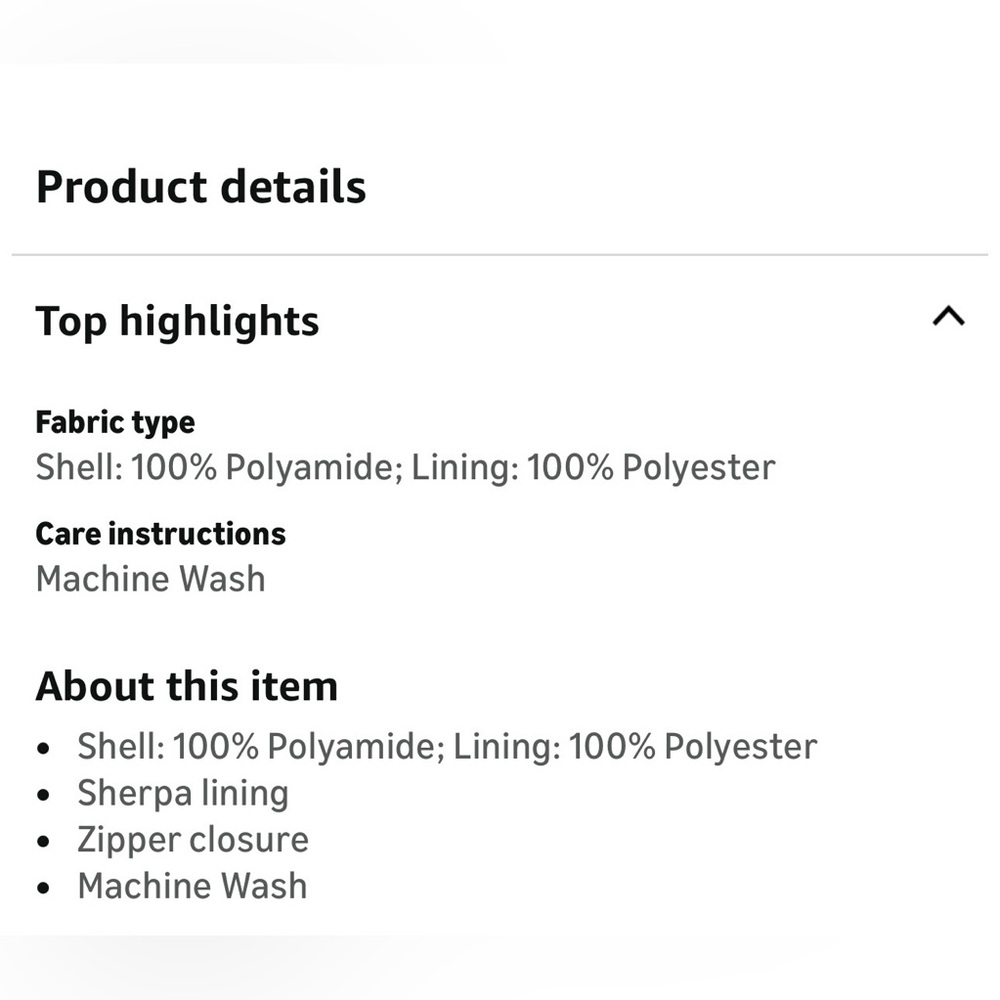Click the Fabric type label
This screenshot has width=1000, height=1000.
pos(115,422)
